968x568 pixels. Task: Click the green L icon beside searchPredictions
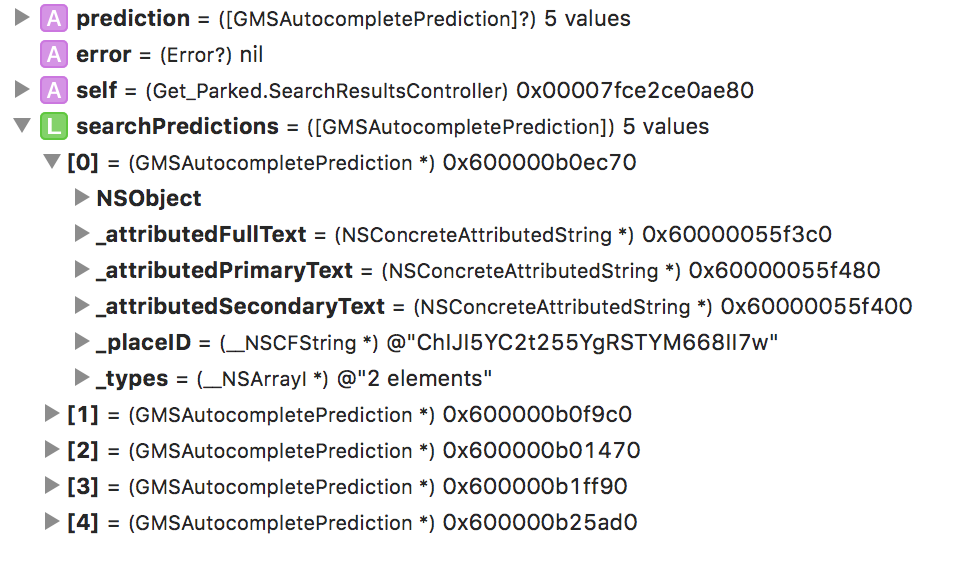point(52,126)
